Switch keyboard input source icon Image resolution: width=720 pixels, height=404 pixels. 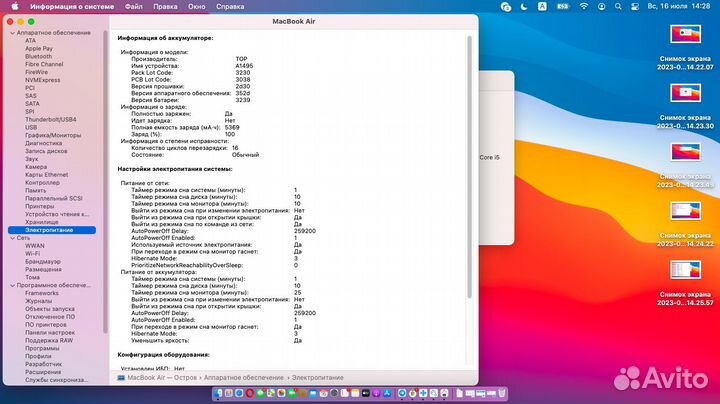[x=542, y=6]
